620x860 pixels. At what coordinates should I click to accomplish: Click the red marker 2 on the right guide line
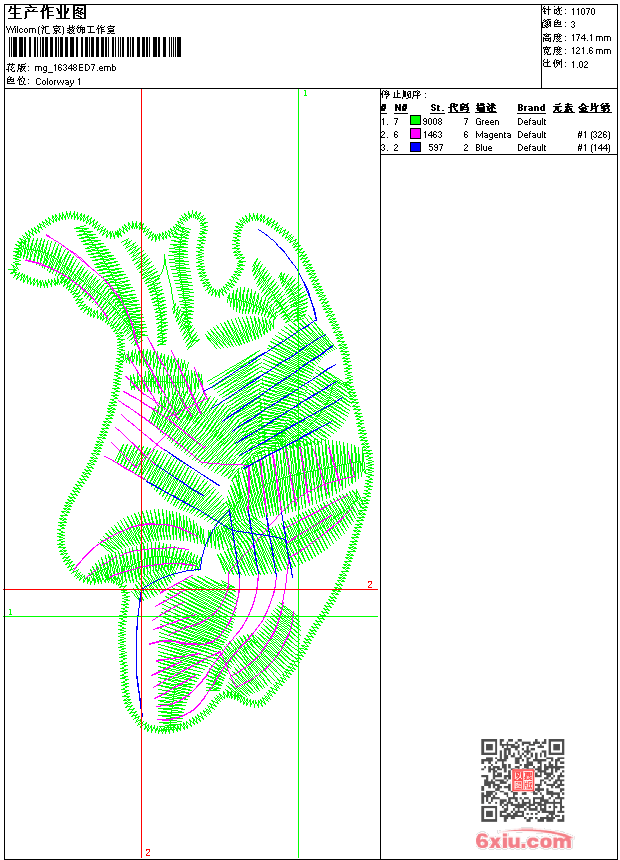[x=369, y=585]
